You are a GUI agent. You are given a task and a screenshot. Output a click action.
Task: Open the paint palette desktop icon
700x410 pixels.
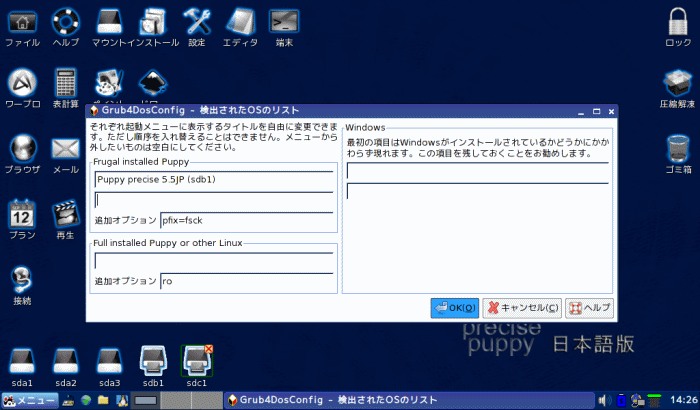pyautogui.click(x=109, y=83)
